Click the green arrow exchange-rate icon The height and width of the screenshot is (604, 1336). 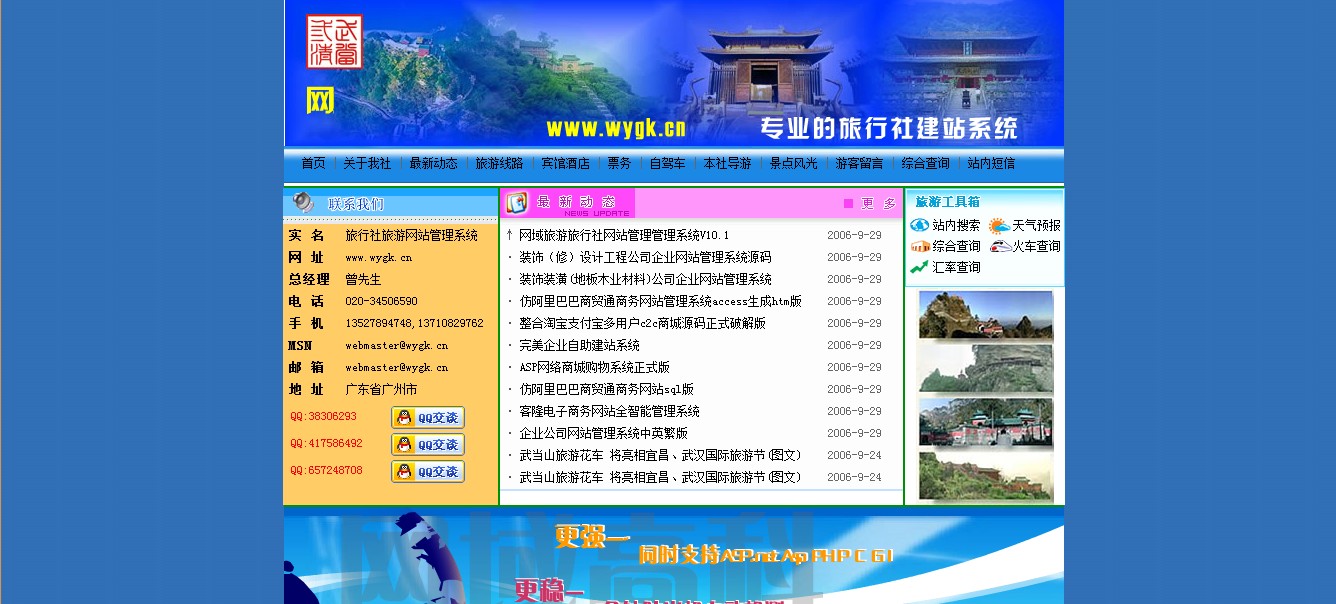coord(920,267)
